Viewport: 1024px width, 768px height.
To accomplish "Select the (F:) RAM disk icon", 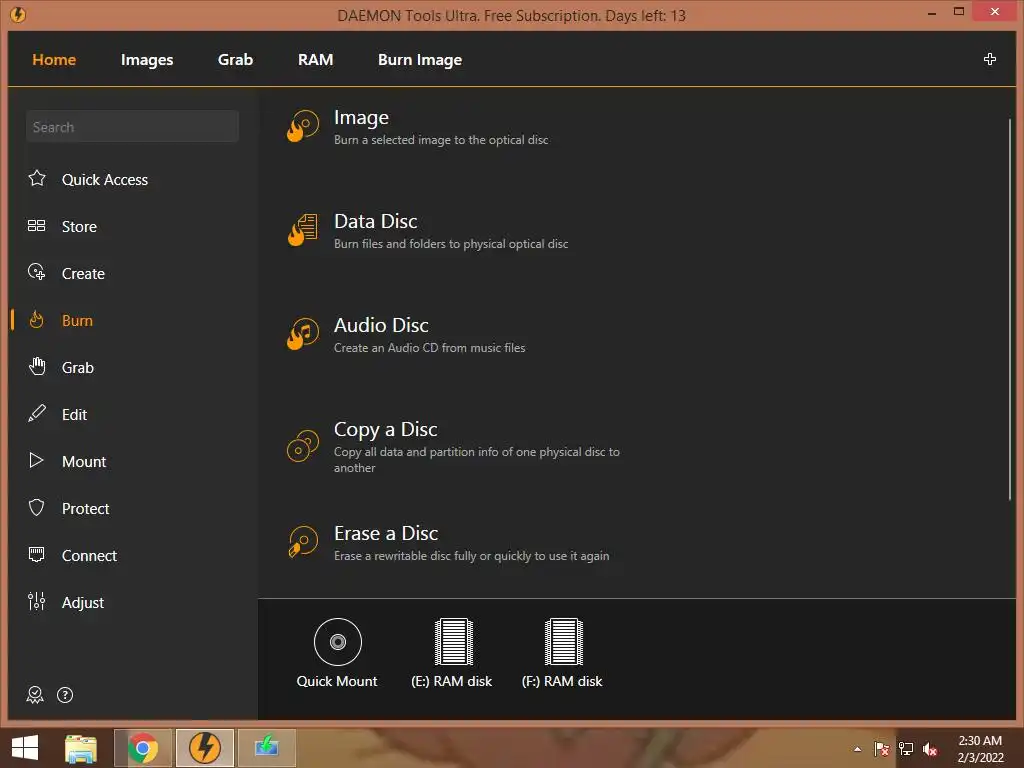I will pyautogui.click(x=564, y=641).
